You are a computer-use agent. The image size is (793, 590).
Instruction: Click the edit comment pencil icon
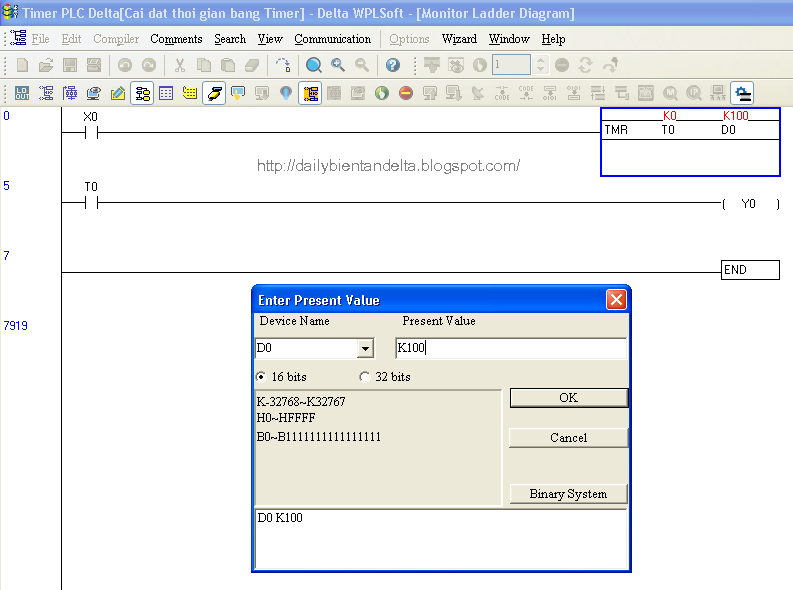tap(117, 93)
